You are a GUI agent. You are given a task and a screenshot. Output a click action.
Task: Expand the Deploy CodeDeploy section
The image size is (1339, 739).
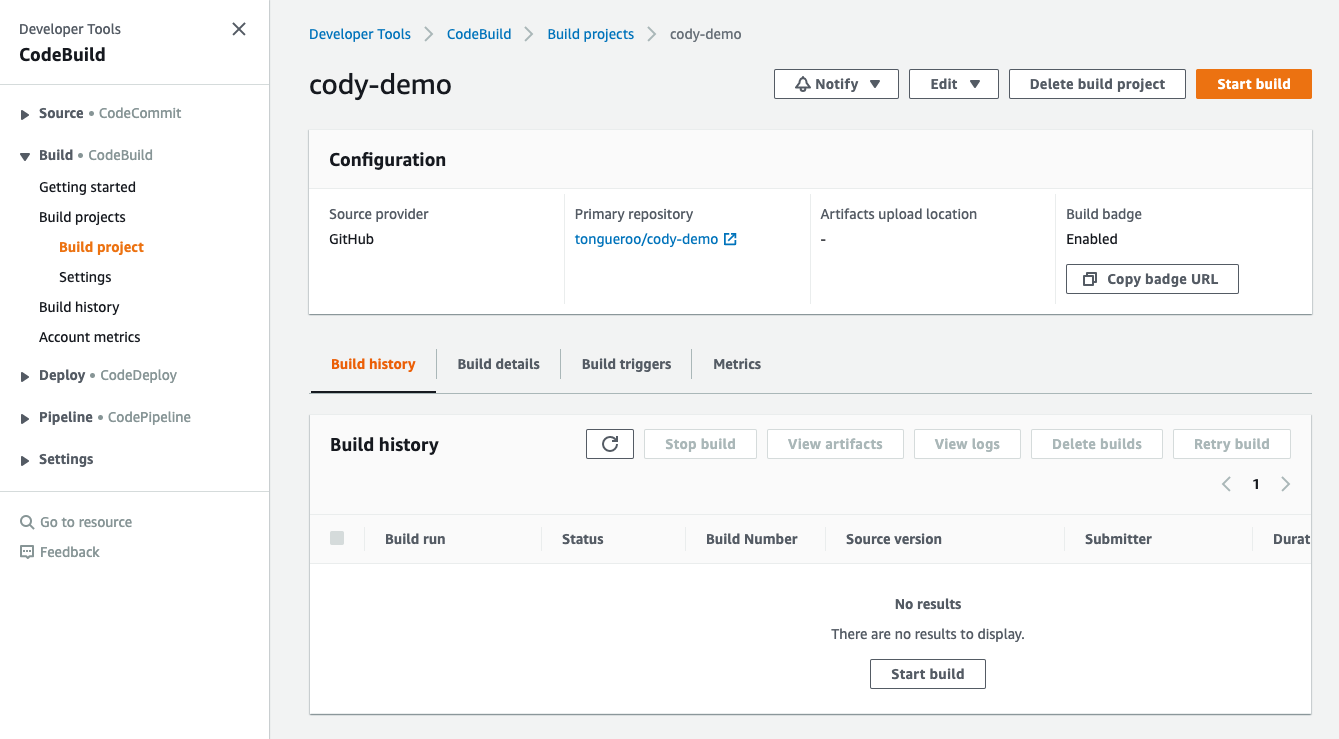coord(25,376)
